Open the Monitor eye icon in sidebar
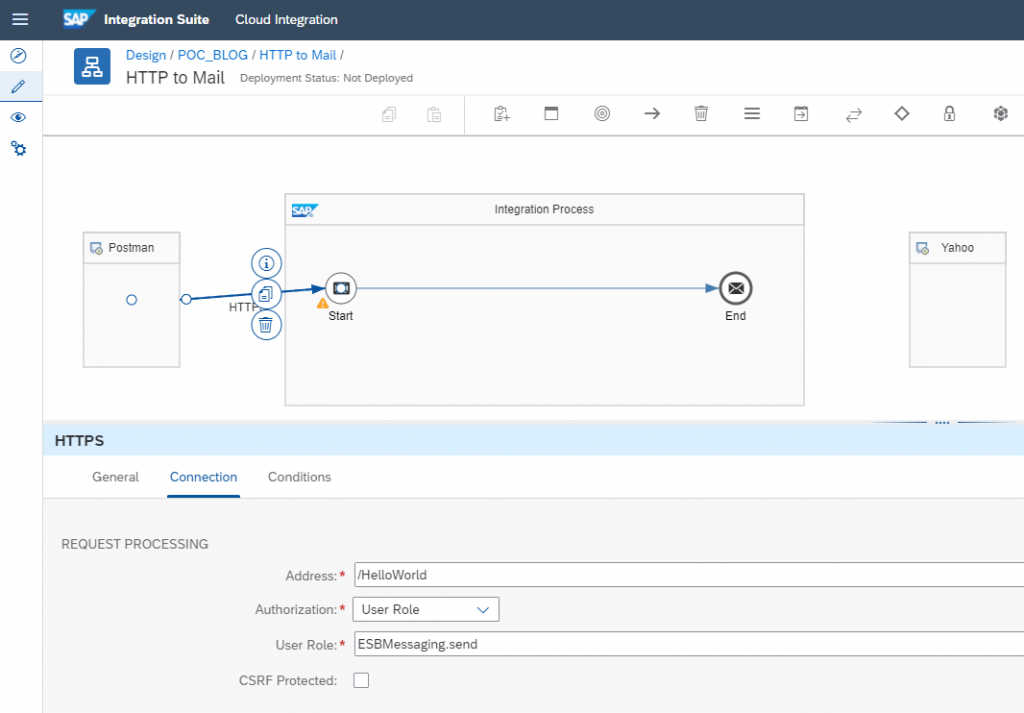 point(19,118)
